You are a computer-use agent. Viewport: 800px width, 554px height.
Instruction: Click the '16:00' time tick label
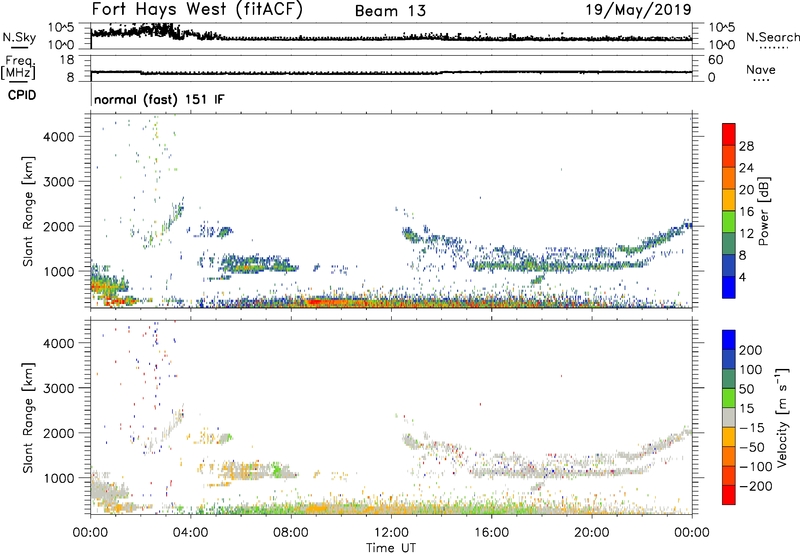(x=491, y=533)
